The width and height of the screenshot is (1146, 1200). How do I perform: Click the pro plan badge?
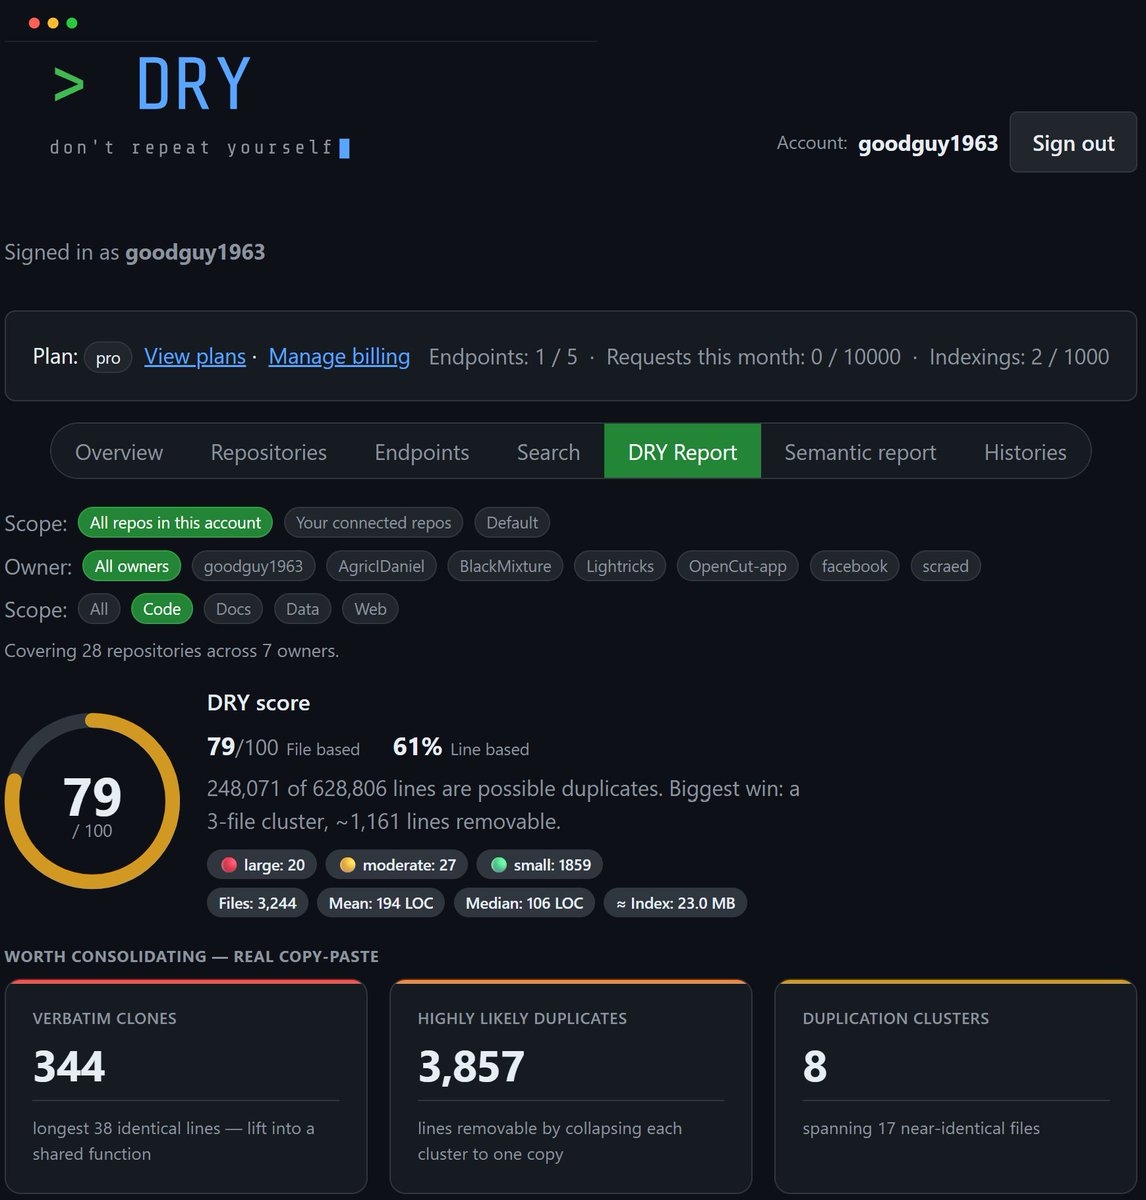tap(108, 358)
